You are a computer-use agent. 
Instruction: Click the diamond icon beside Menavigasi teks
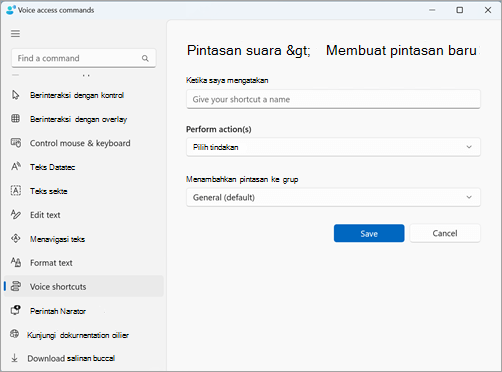[x=16, y=239]
